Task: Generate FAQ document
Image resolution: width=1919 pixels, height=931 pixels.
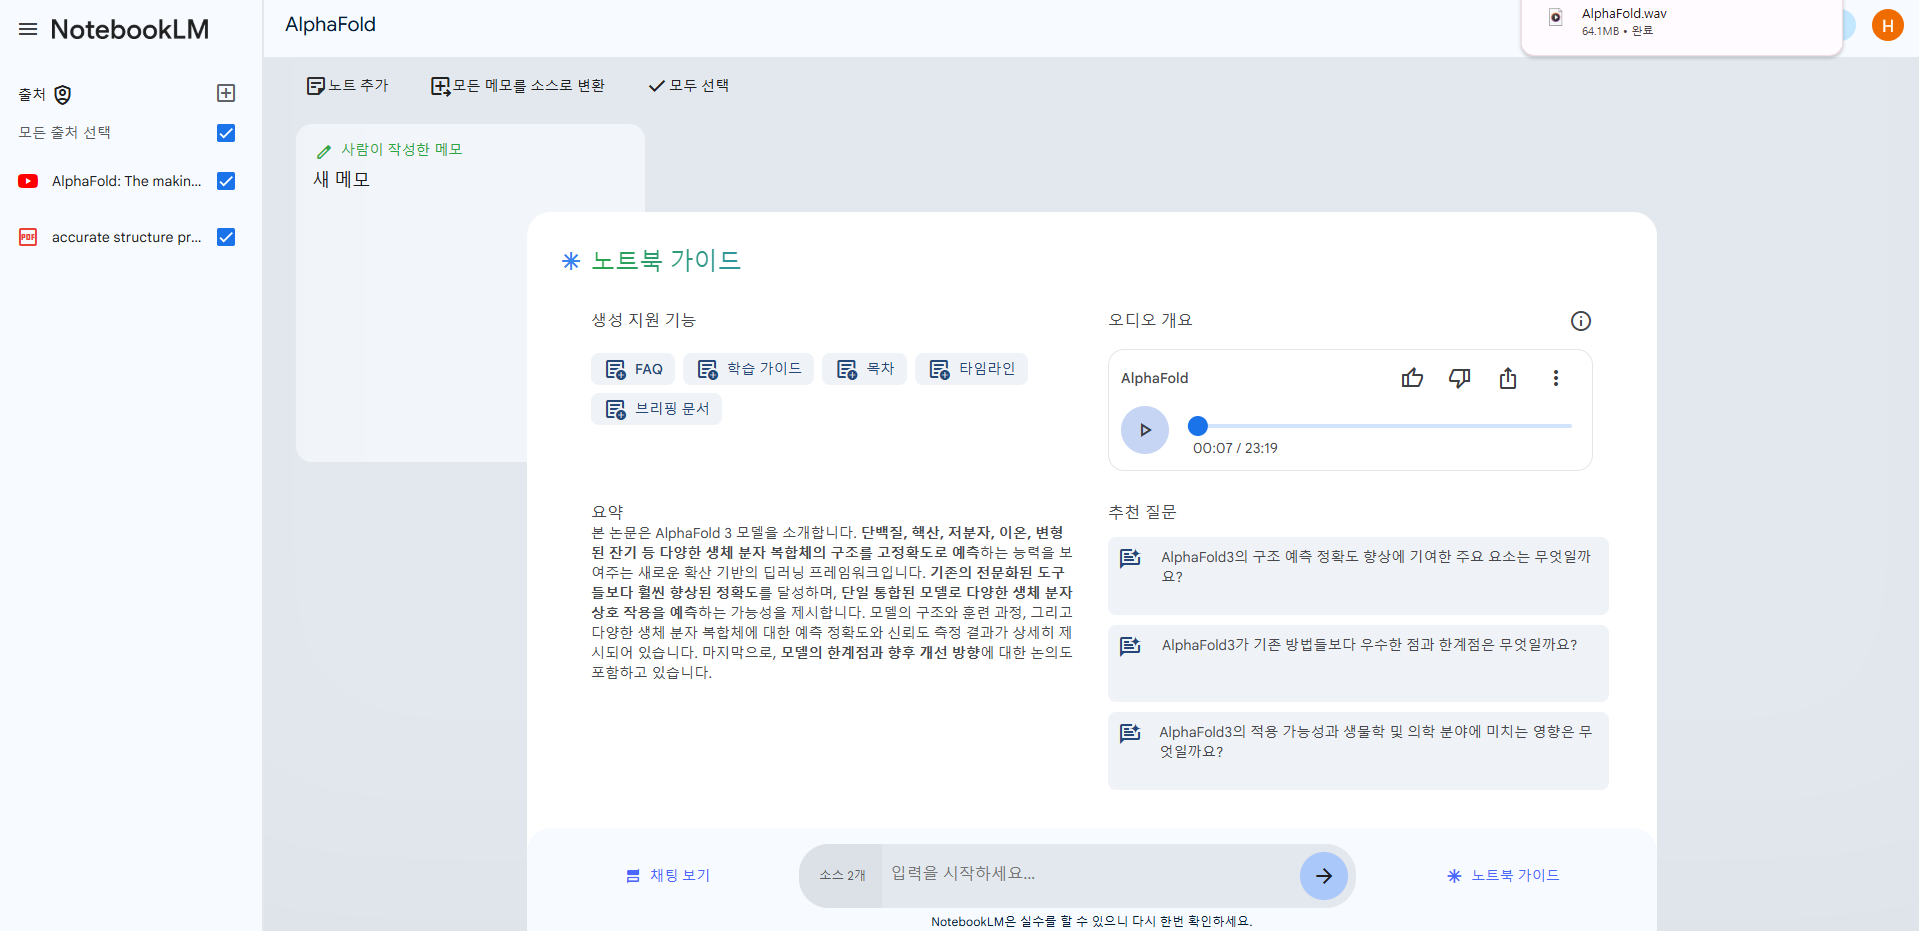Action: click(x=633, y=369)
